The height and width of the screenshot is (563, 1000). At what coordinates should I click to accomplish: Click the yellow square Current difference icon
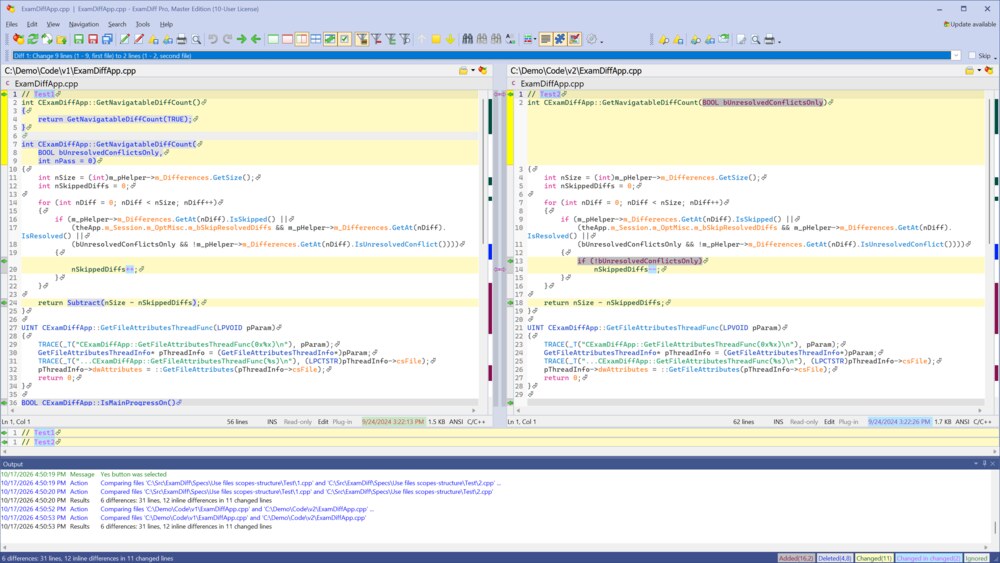[x=436, y=40]
